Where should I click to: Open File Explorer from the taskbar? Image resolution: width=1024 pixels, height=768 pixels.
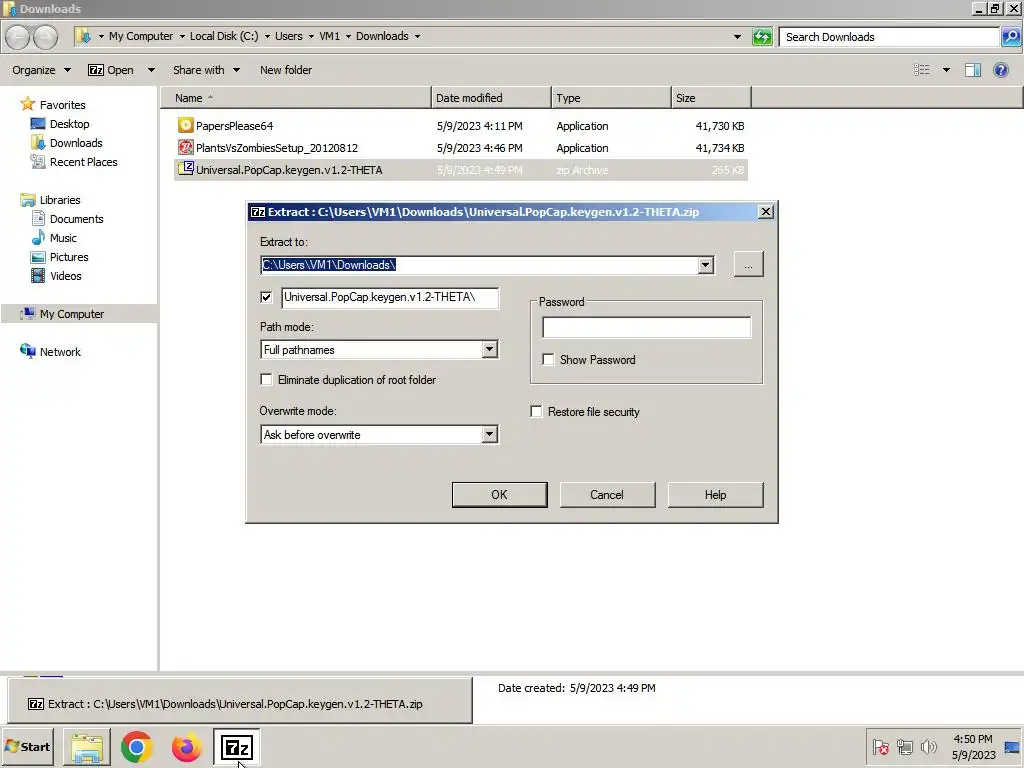tap(87, 747)
